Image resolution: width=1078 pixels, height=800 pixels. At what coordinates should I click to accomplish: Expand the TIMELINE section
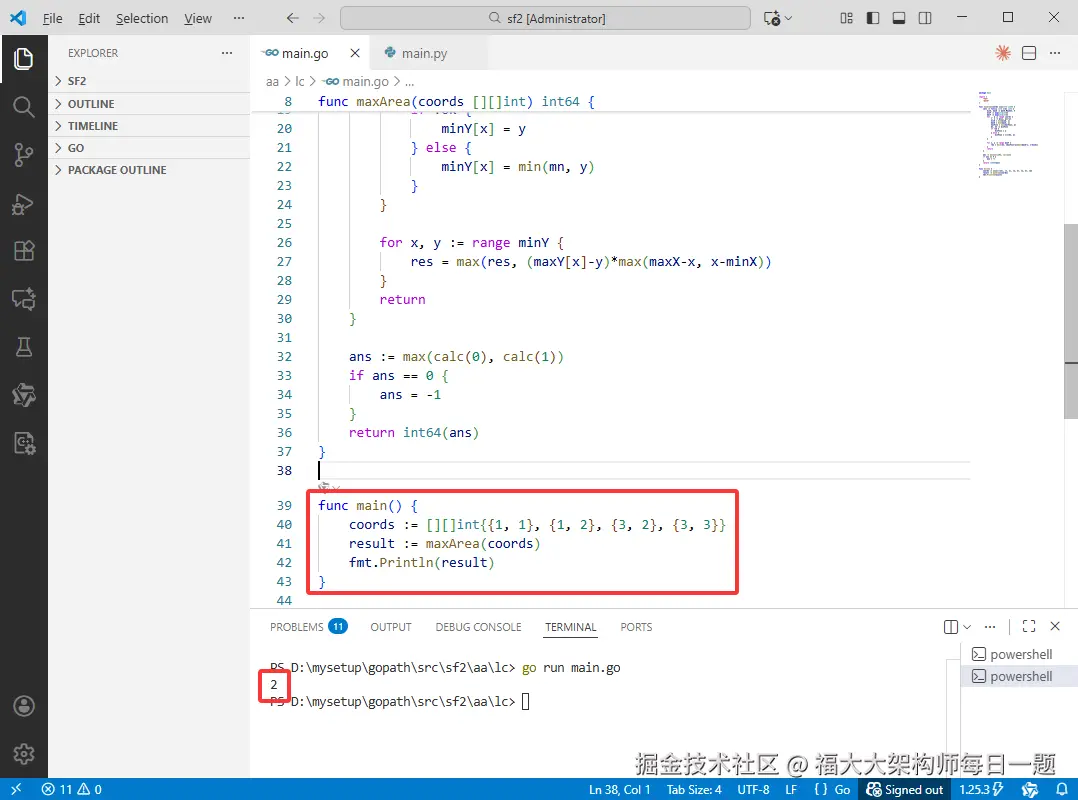pyautogui.click(x=149, y=126)
